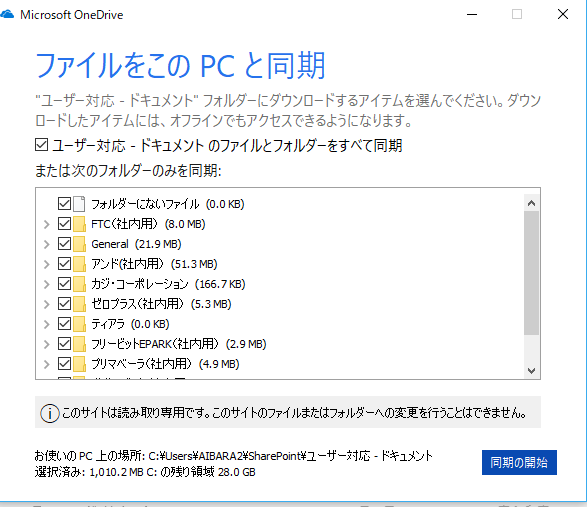The image size is (587, 507).
Task: Select プリマベーラ(社内用) (4.9 MB) text
Action: 165,364
